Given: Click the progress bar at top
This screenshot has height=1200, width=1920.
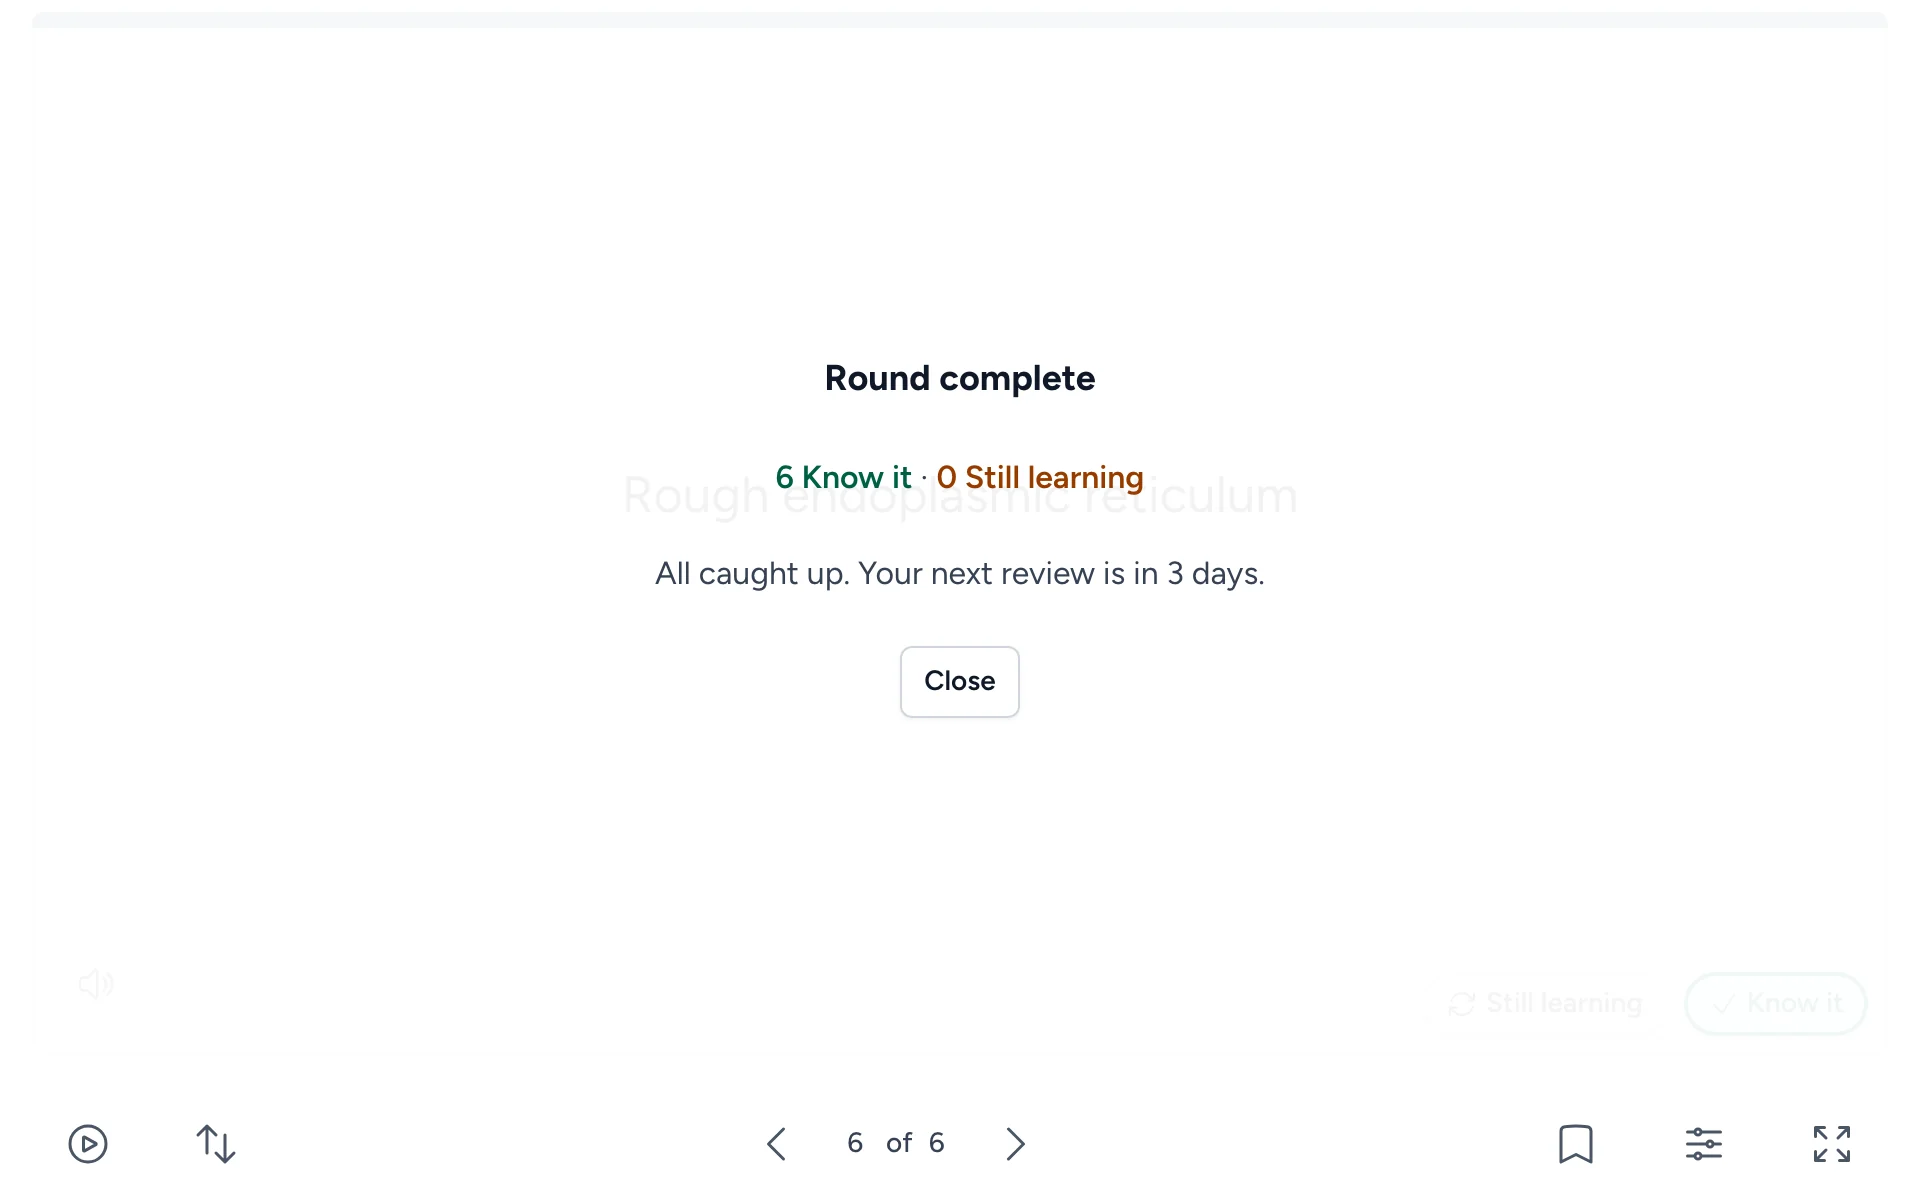Looking at the screenshot, I should pyautogui.click(x=960, y=19).
